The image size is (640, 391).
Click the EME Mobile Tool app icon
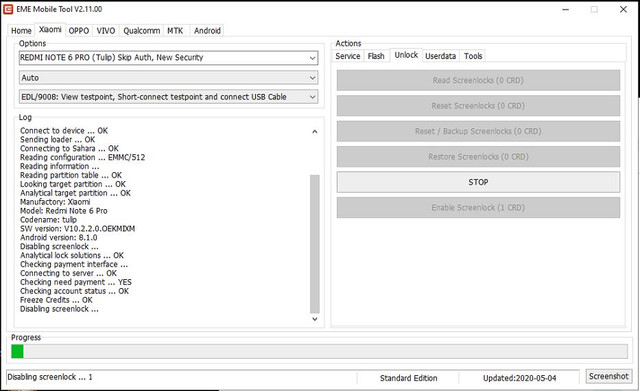[8, 9]
